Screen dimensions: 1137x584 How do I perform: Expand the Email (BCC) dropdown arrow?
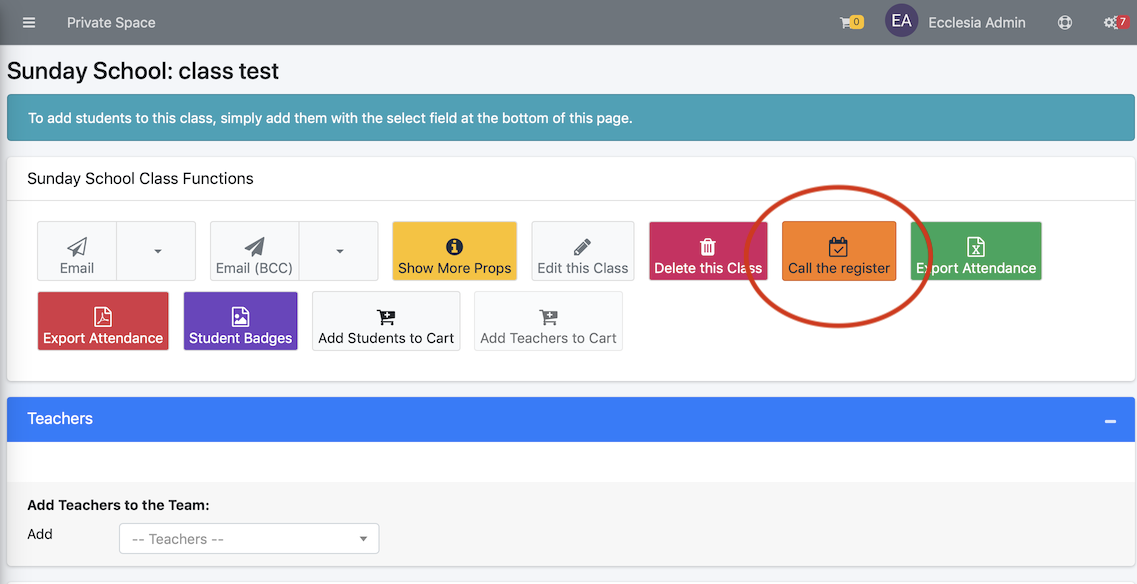tap(339, 251)
